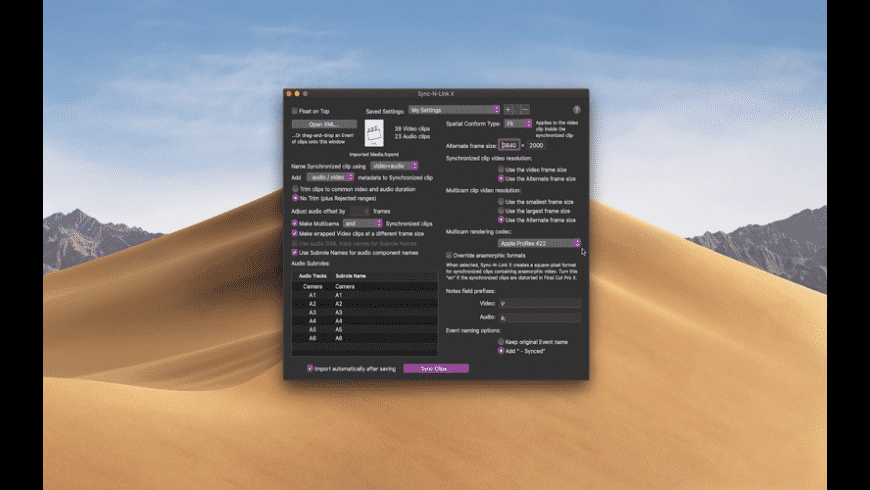870x490 pixels.
Task: Enable Override anamorphic formats checkbox
Action: point(449,255)
